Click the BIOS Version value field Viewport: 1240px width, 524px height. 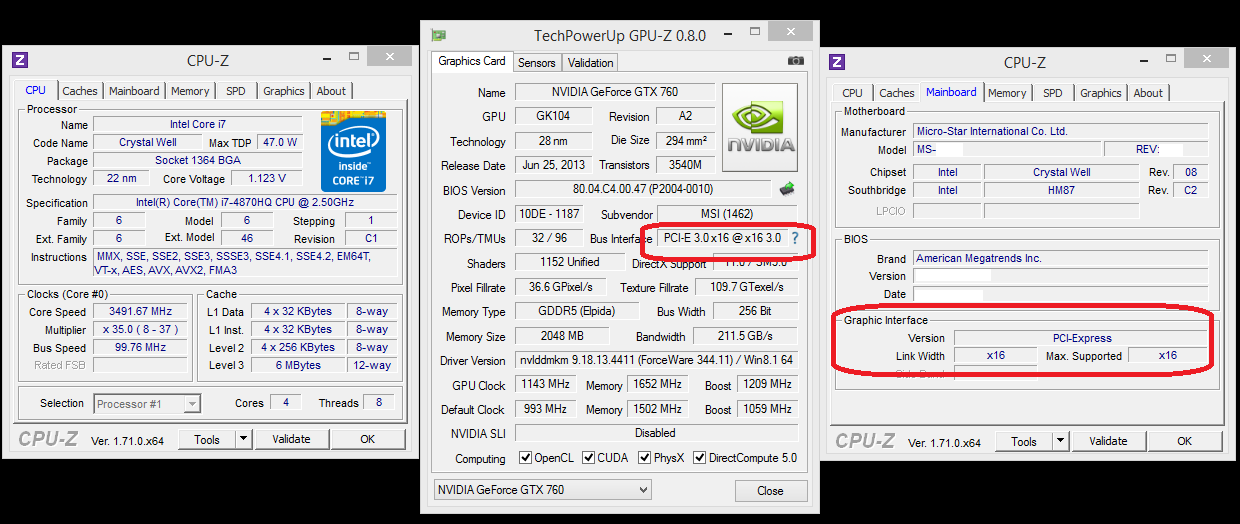[x=643, y=189]
